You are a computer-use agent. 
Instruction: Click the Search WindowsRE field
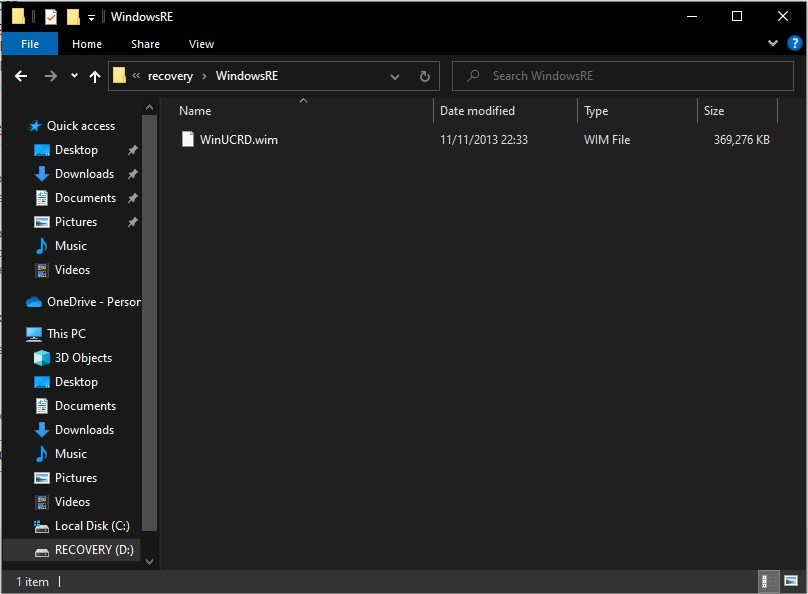pos(622,76)
